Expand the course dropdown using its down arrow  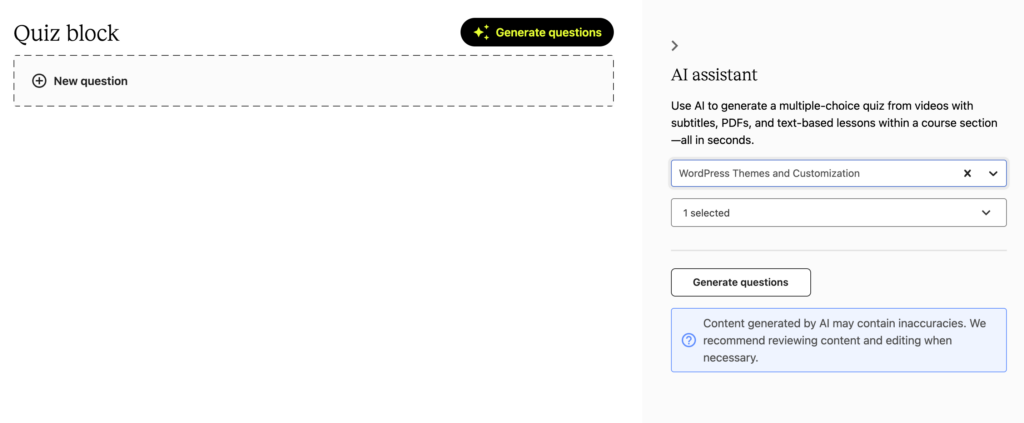point(993,174)
